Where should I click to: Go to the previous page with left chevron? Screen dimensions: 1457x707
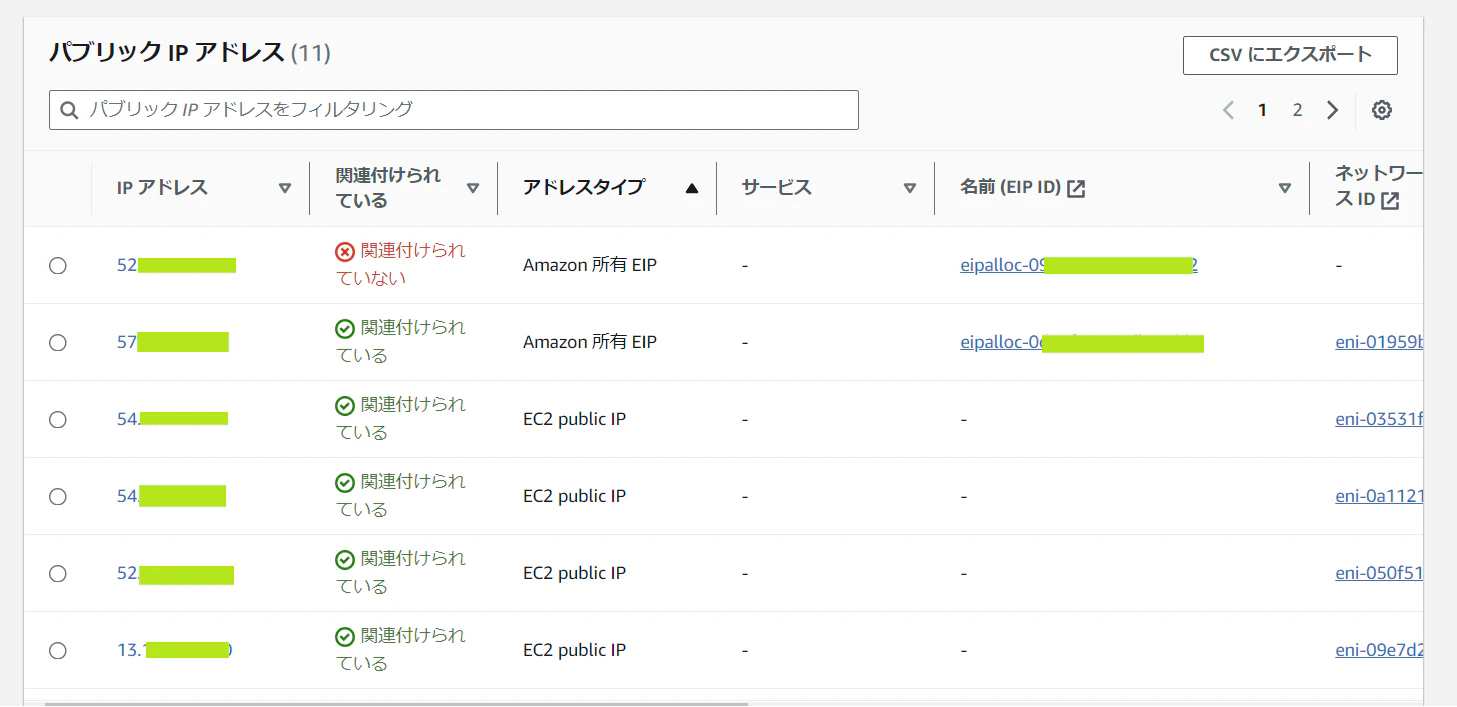(1228, 110)
